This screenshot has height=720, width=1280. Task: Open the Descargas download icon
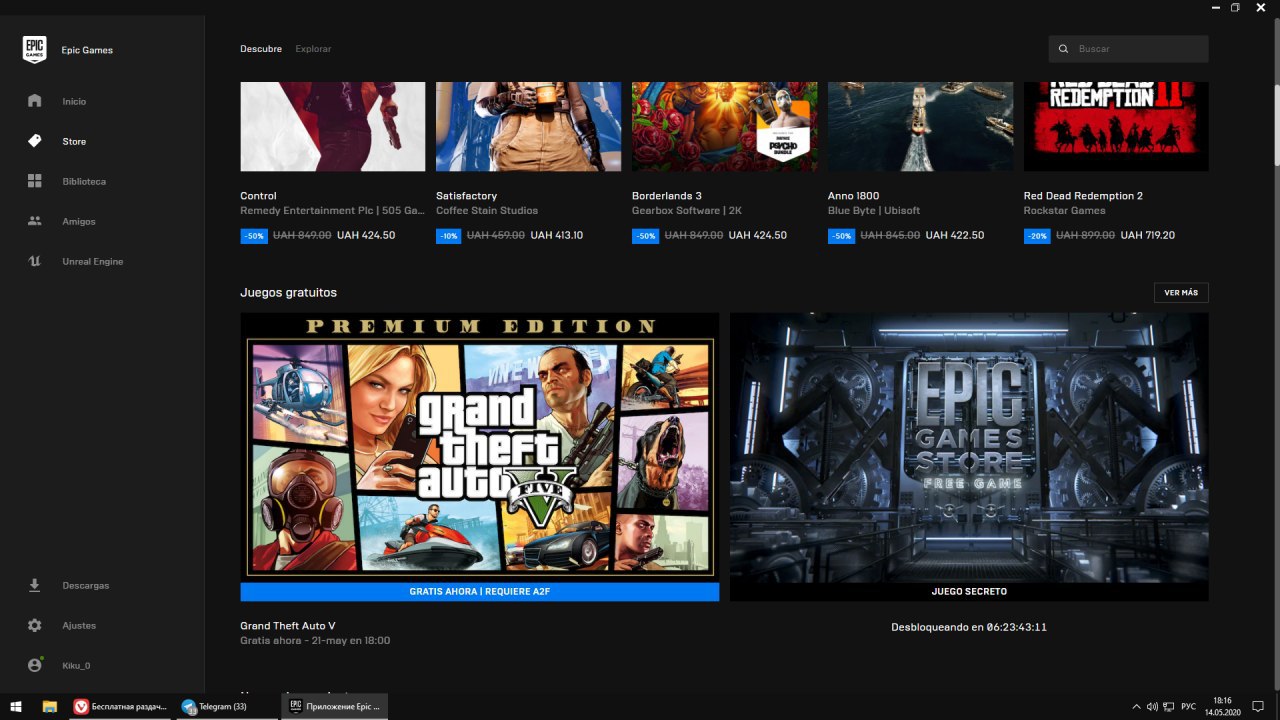pos(35,585)
